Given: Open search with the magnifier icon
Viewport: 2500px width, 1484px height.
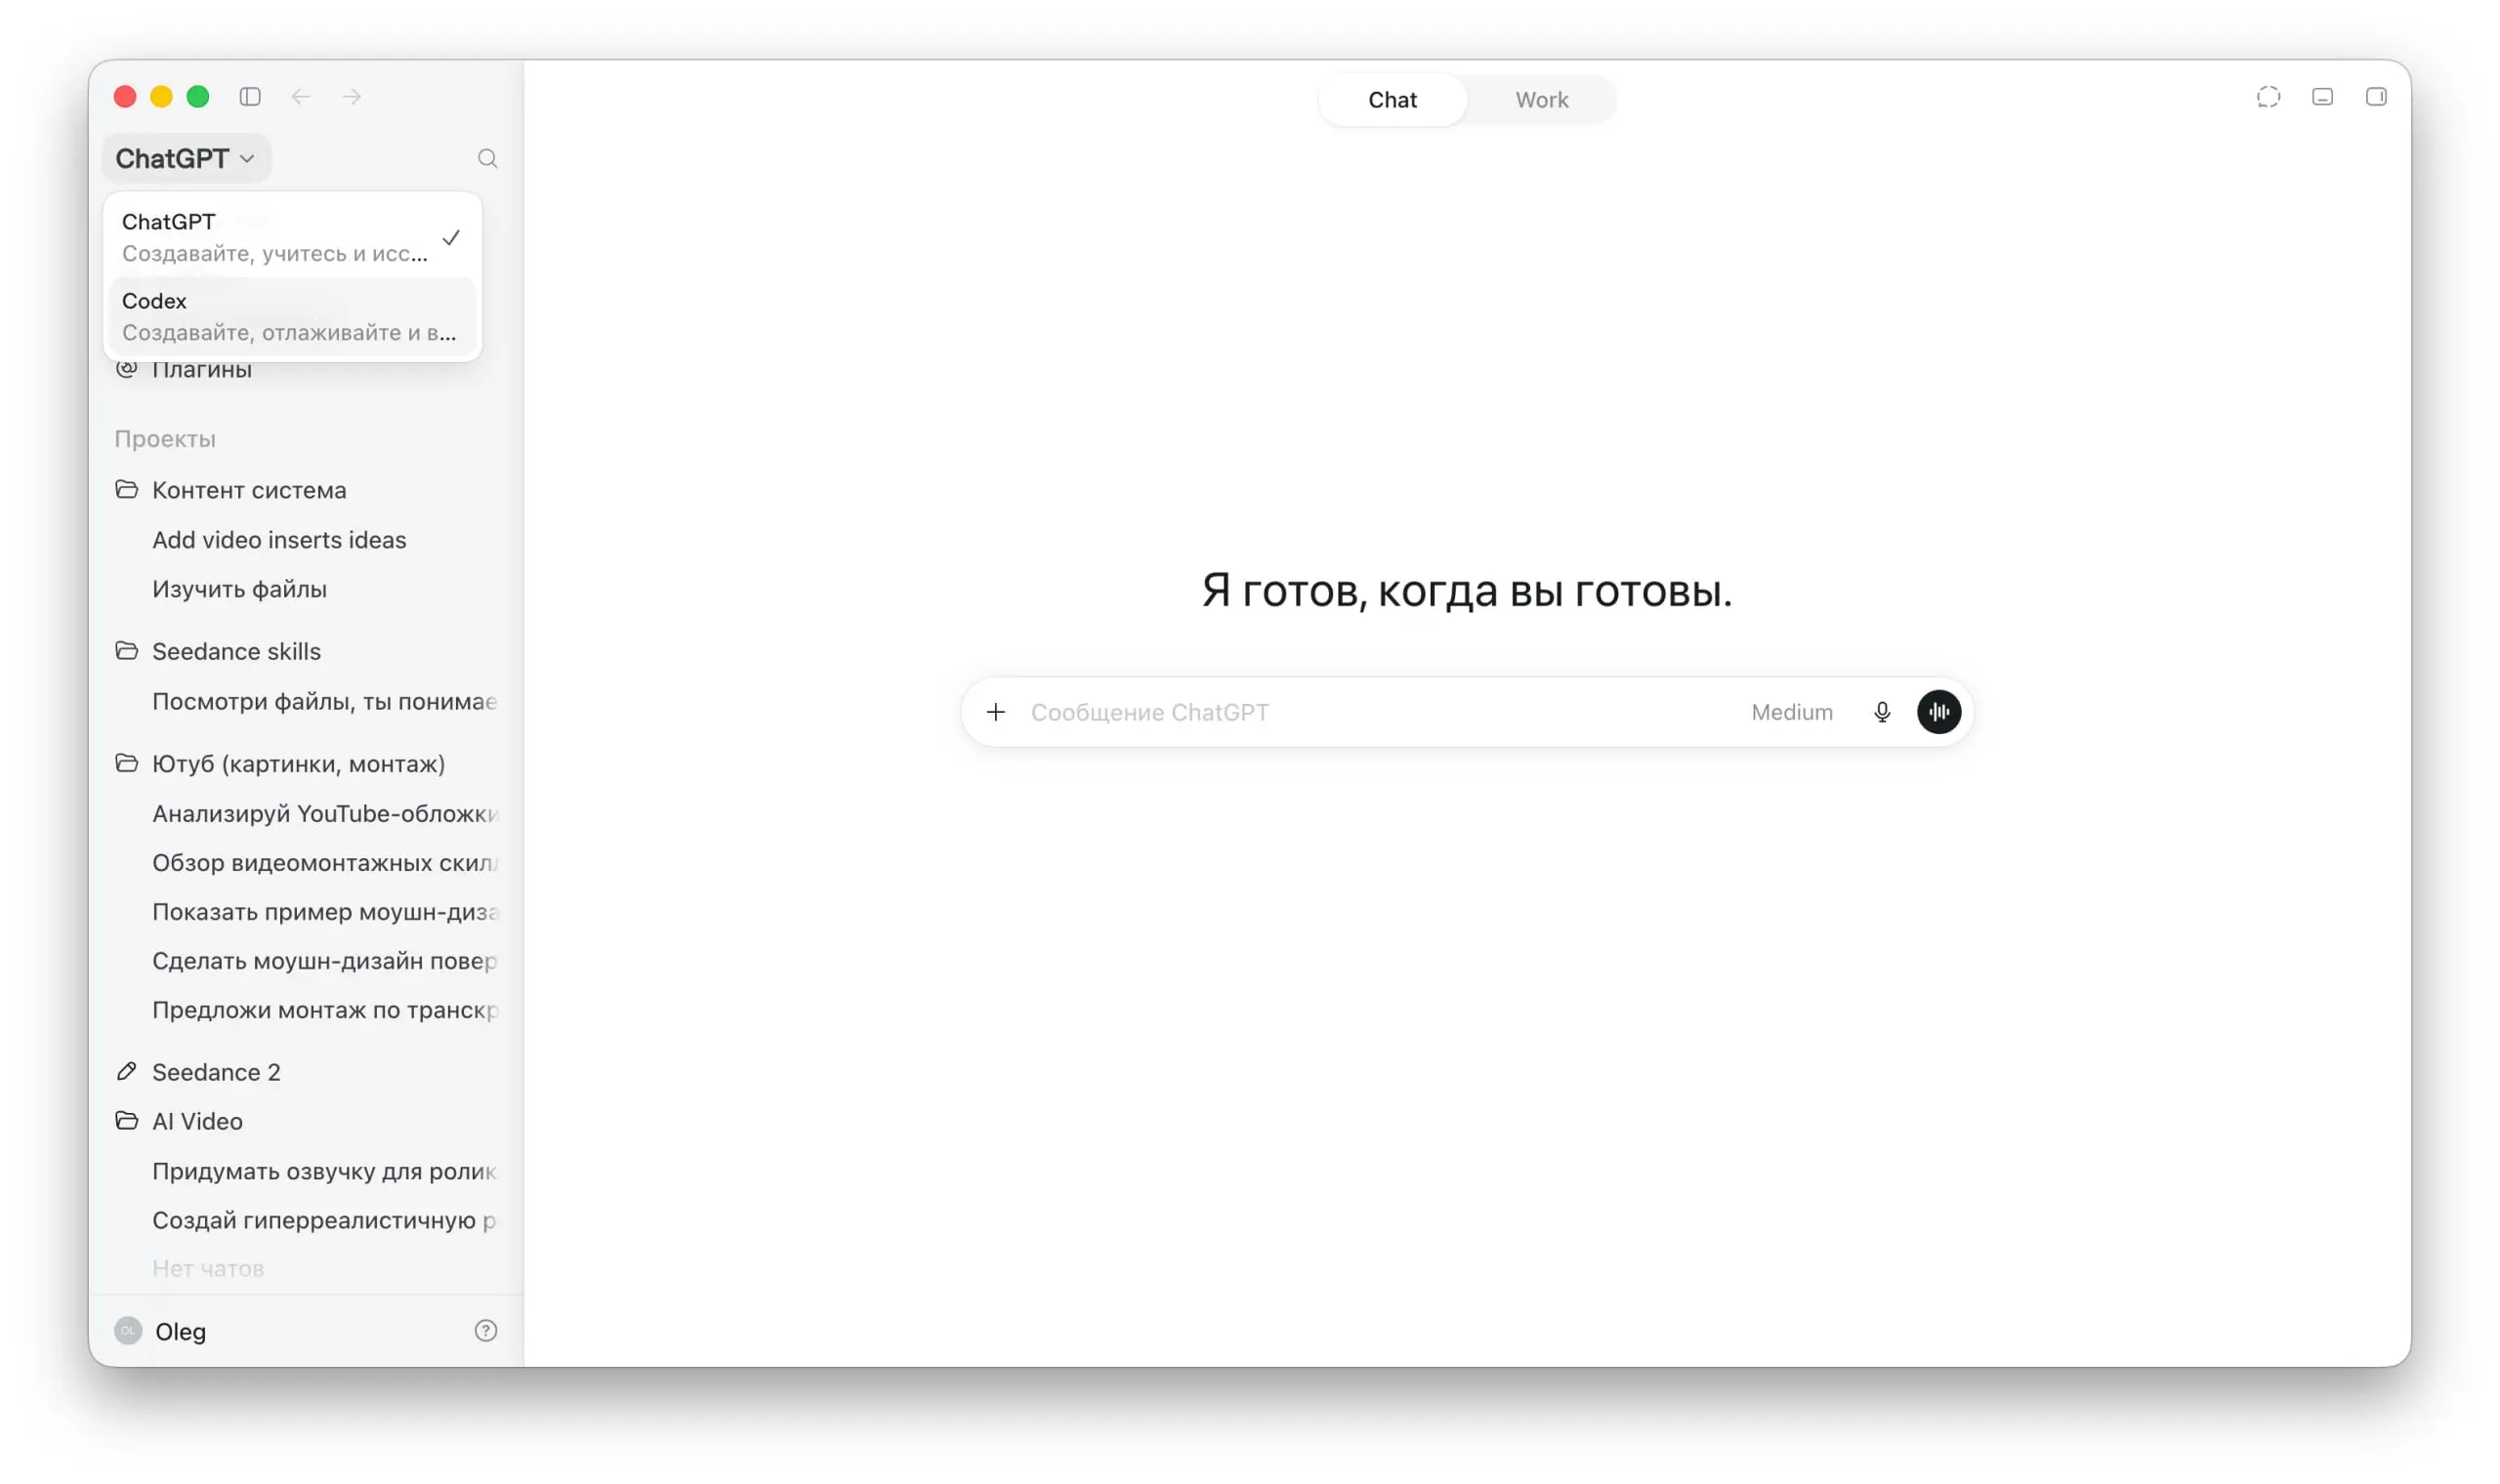Looking at the screenshot, I should [x=487, y=158].
